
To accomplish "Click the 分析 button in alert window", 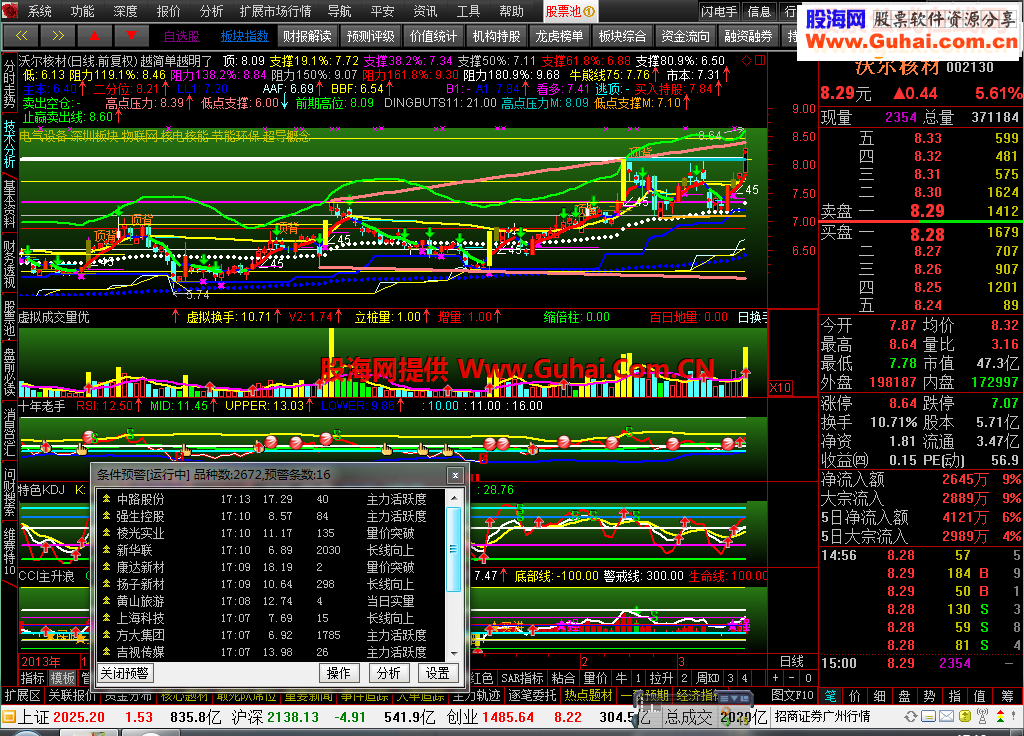I will pos(389,673).
